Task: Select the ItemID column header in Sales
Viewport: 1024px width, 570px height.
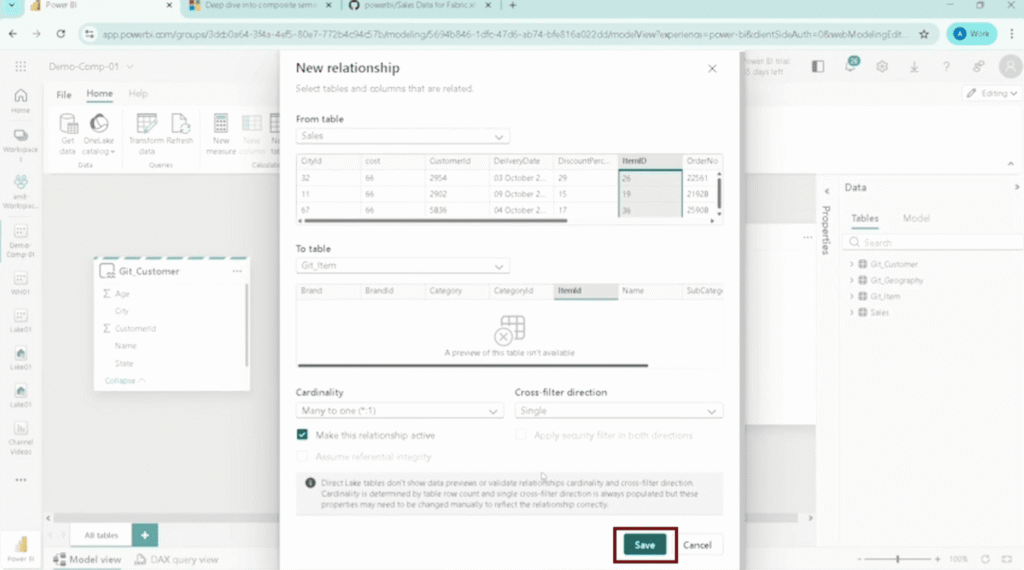Action: pyautogui.click(x=649, y=161)
